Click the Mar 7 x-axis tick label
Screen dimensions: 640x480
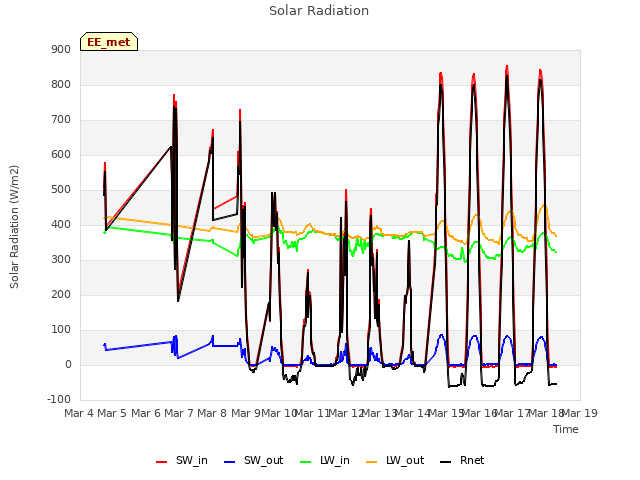pos(179,413)
